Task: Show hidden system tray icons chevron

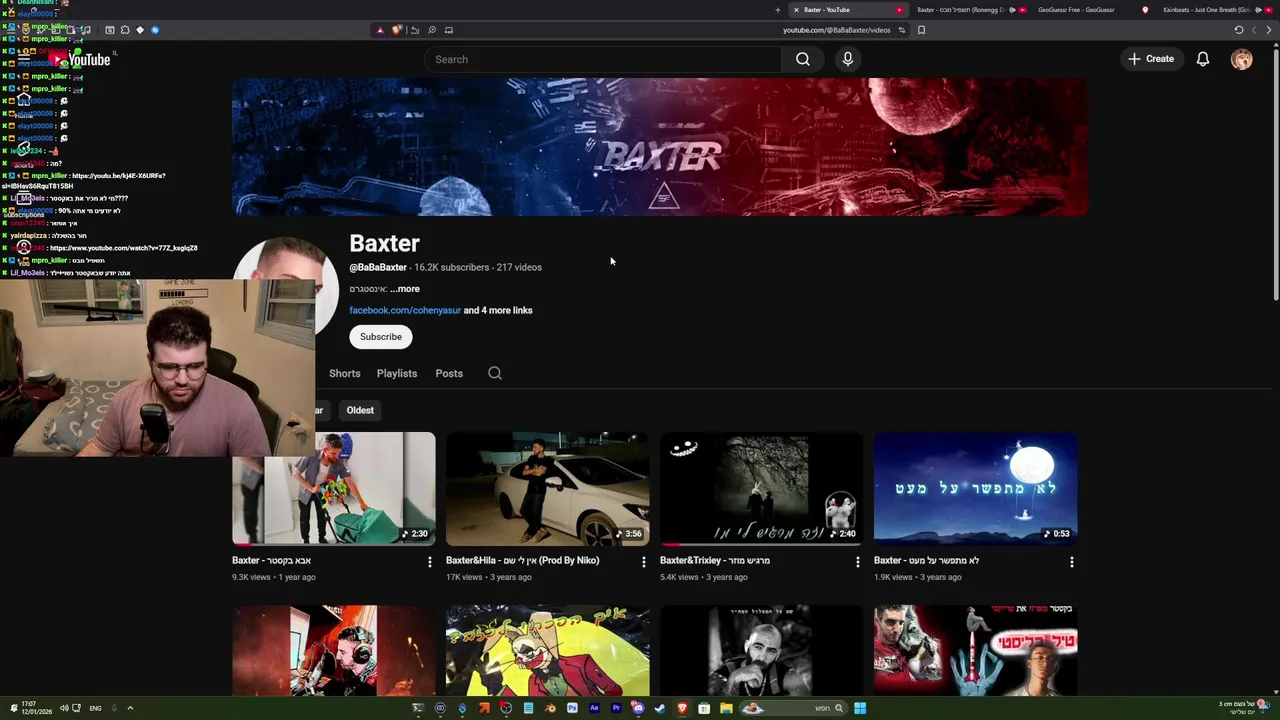Action: 130,708
